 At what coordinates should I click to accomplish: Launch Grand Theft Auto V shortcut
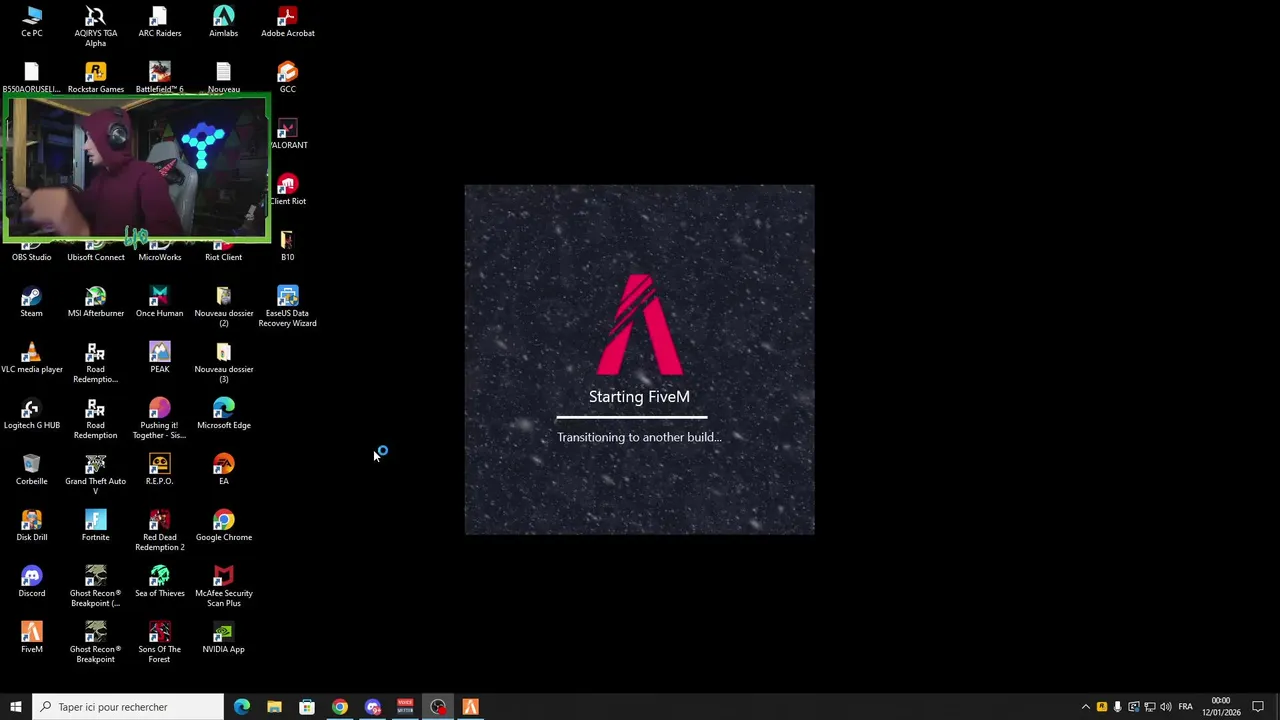click(x=96, y=475)
